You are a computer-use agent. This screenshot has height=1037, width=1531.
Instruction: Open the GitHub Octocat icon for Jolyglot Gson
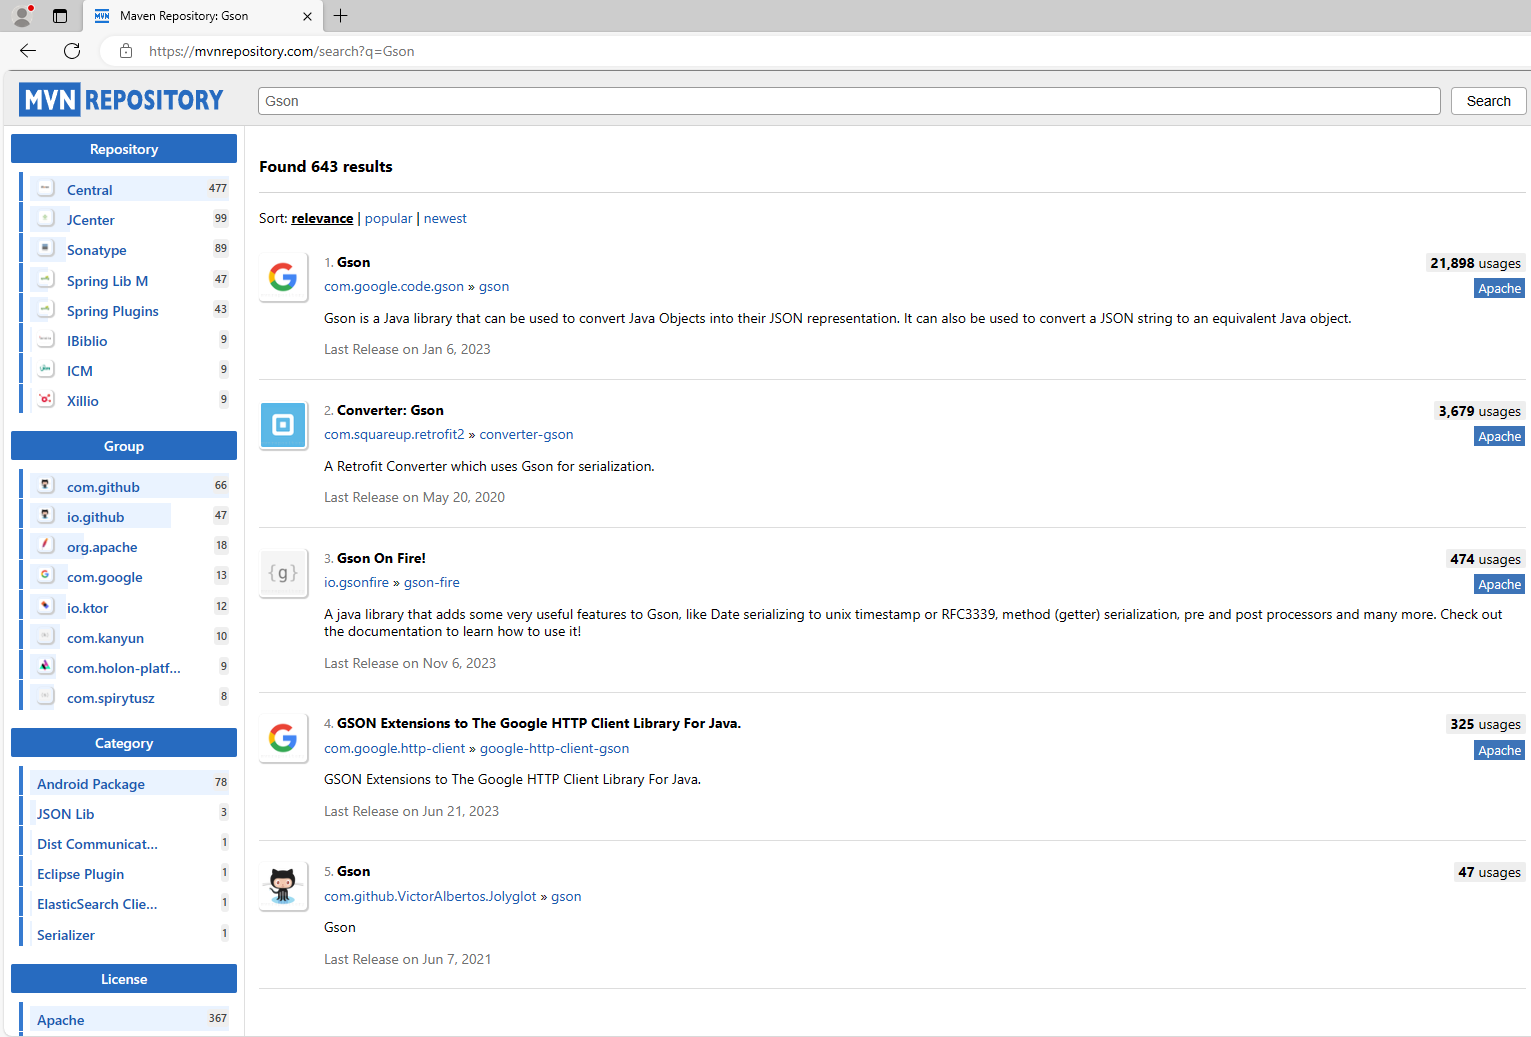(x=283, y=886)
